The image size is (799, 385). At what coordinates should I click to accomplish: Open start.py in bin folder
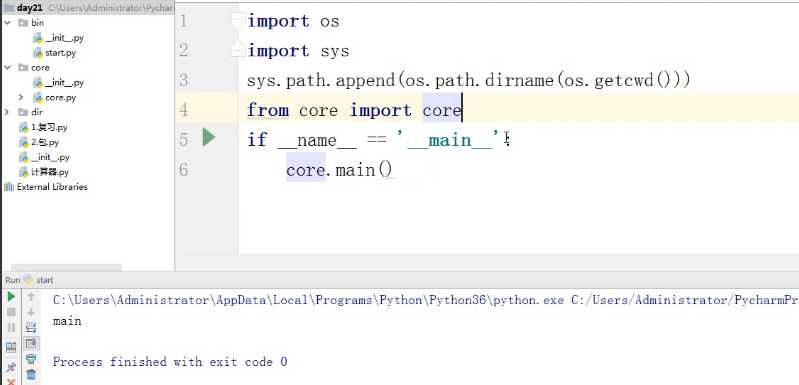click(60, 52)
